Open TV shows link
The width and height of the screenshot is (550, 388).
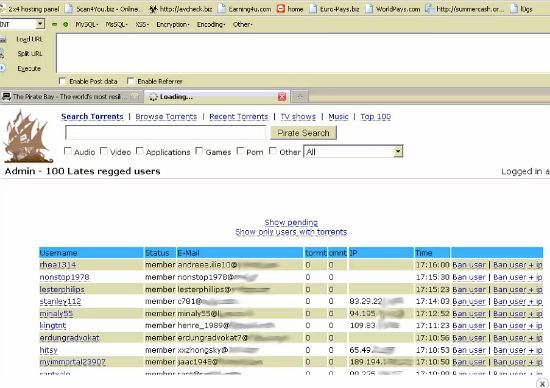(298, 116)
